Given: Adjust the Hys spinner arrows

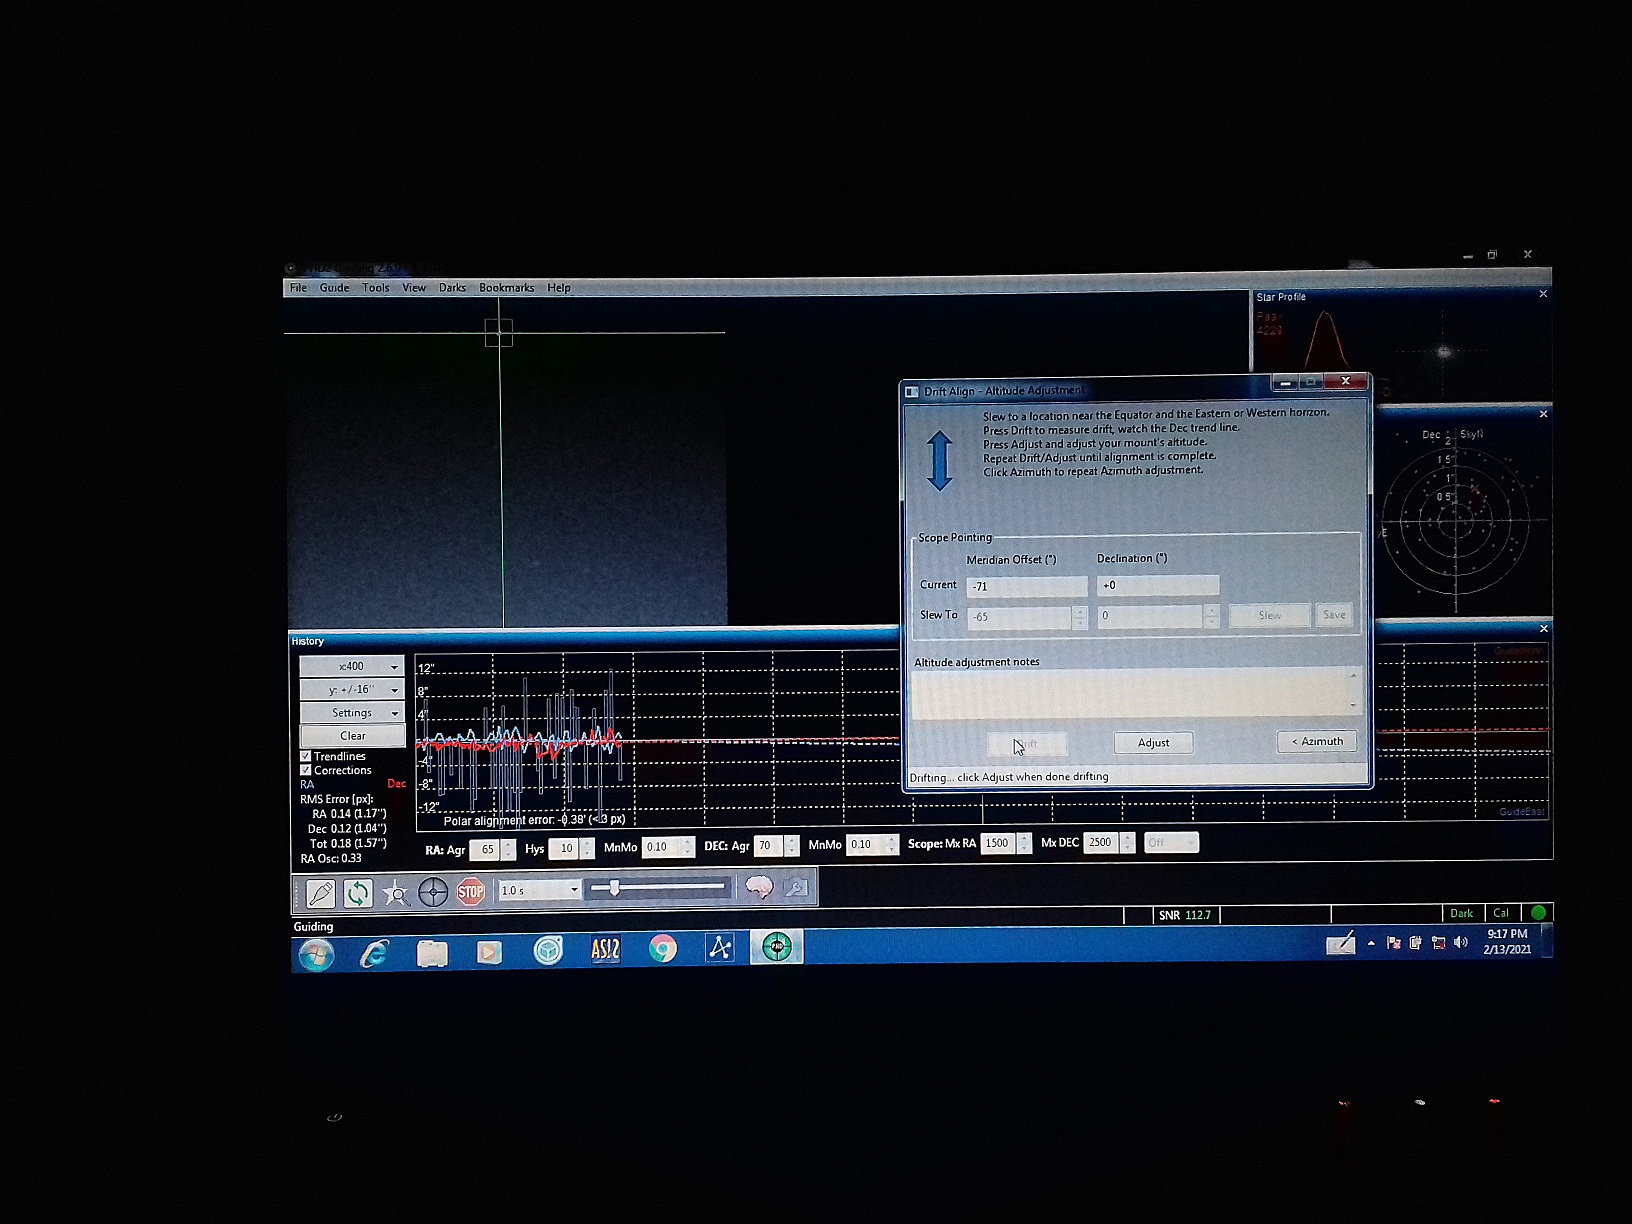Looking at the screenshot, I should (x=588, y=848).
